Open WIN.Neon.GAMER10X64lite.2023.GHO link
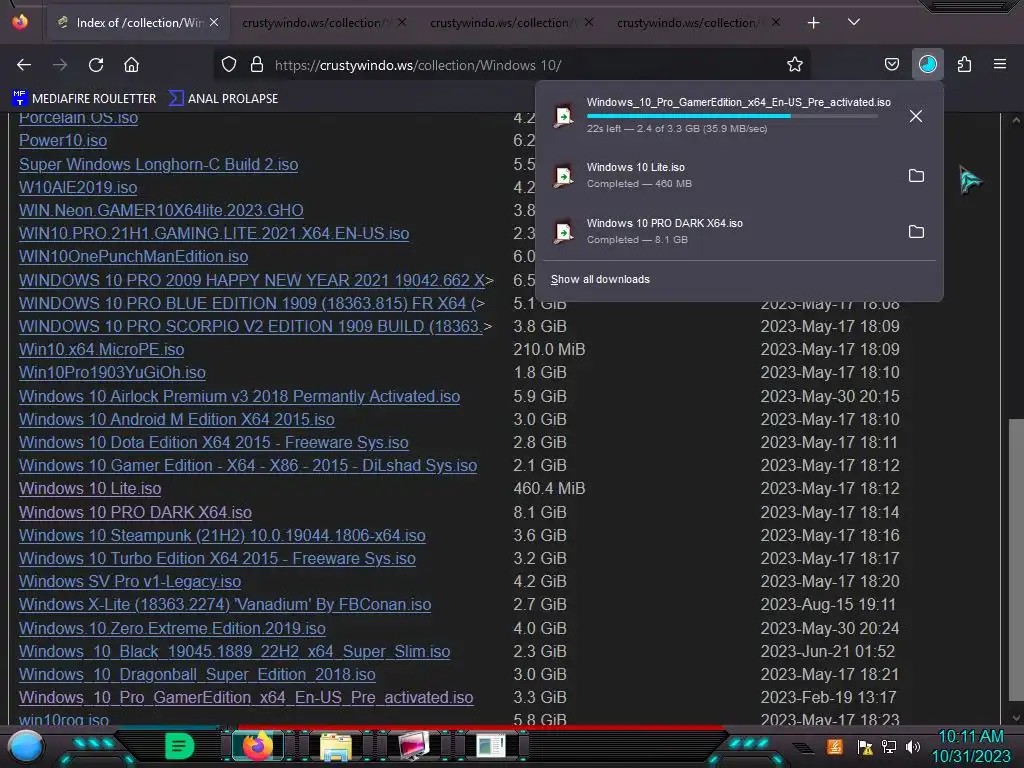1024x768 pixels. 161,210
